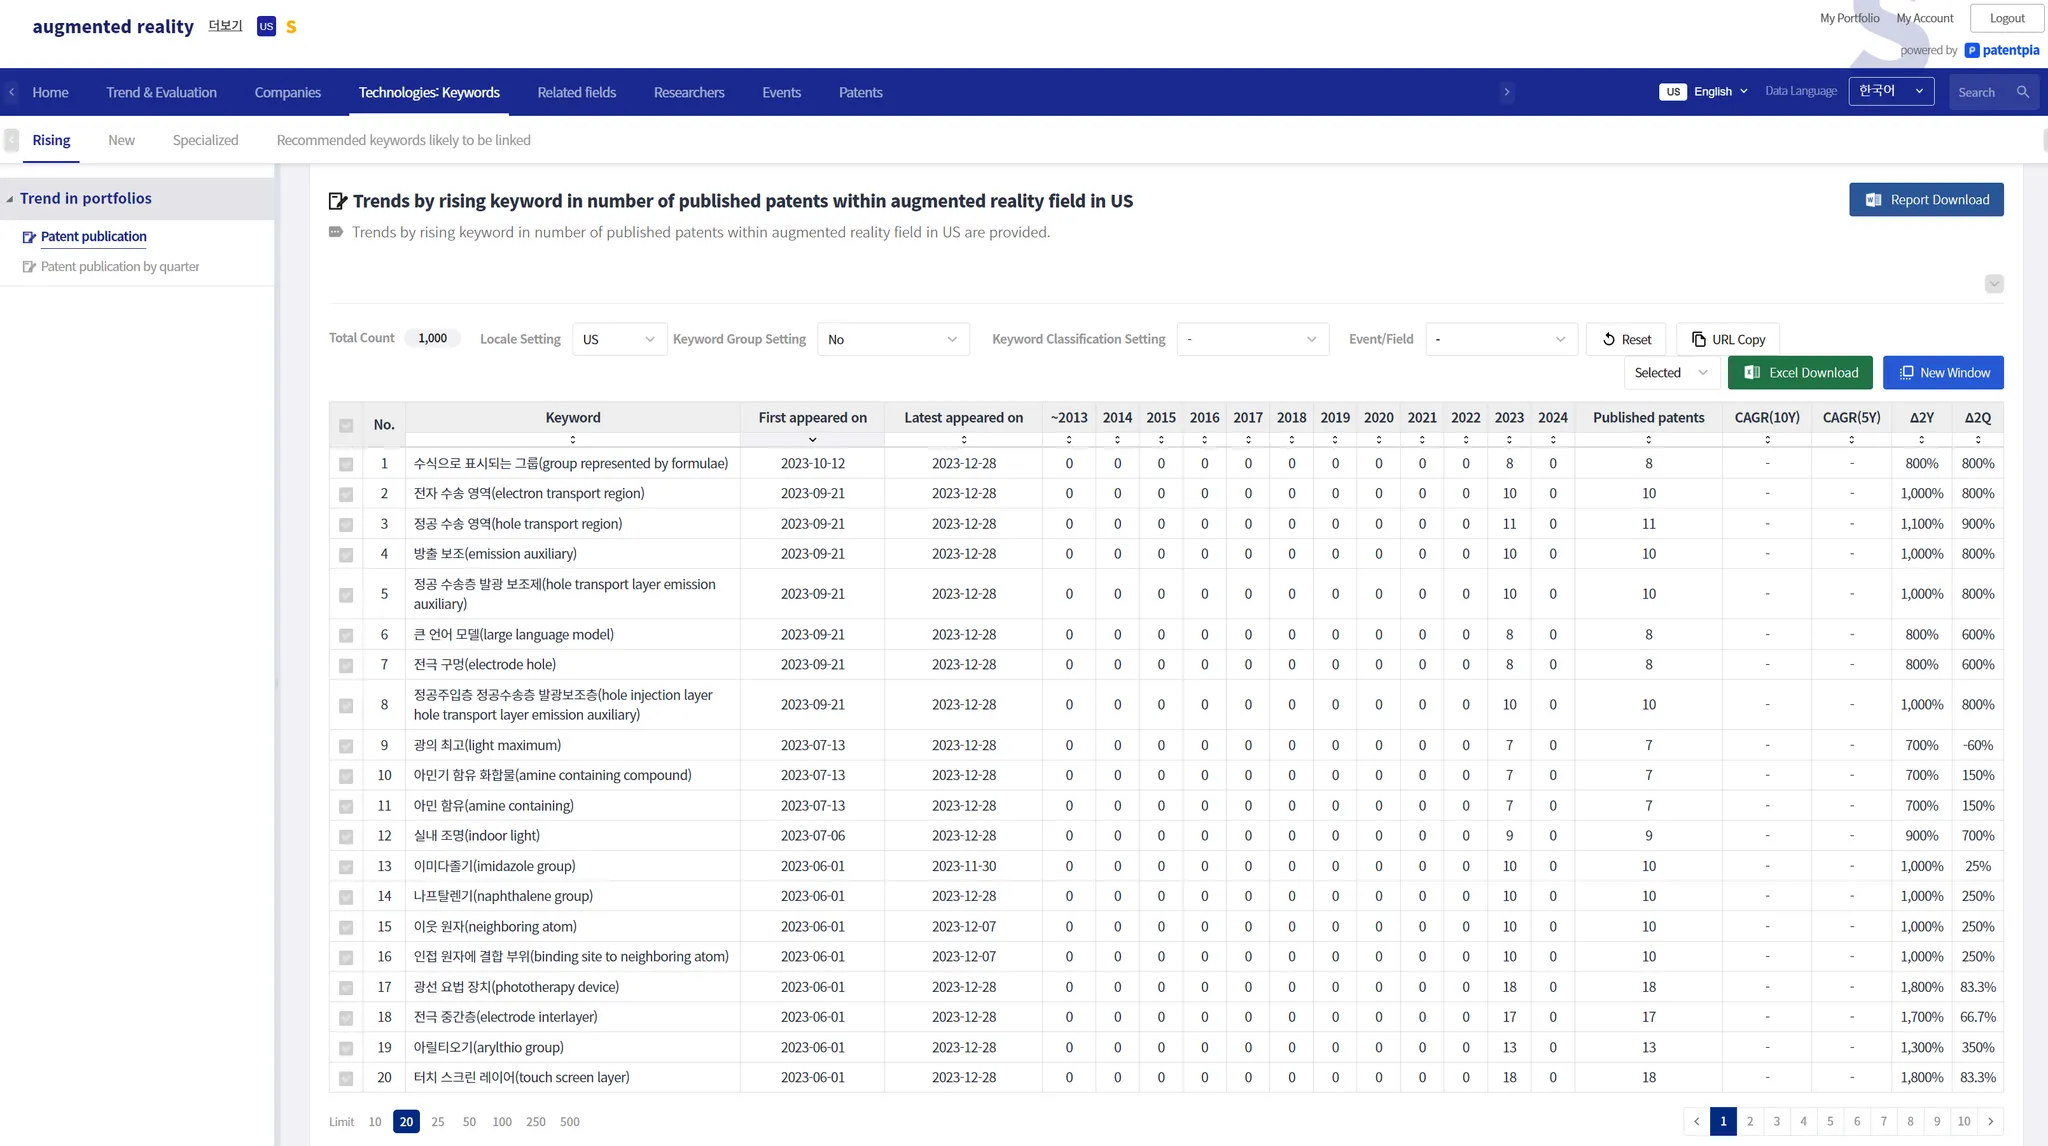Reset the filter settings

pos(1626,340)
